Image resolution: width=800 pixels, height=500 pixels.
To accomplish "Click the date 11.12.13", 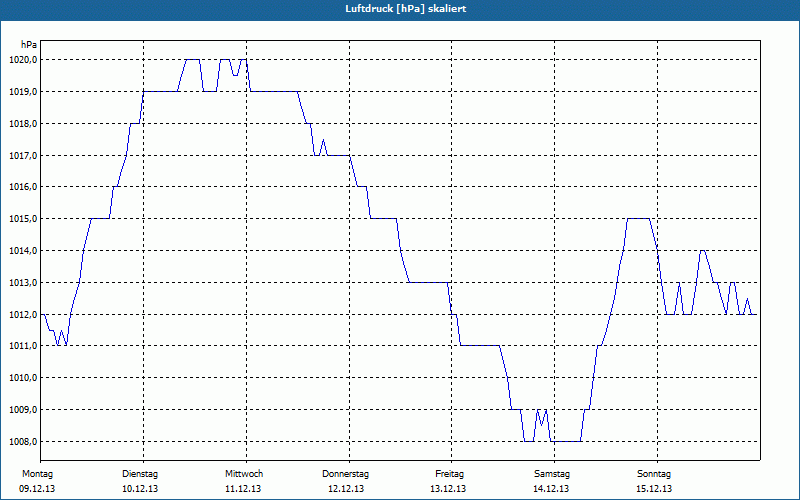I will (x=243, y=489).
